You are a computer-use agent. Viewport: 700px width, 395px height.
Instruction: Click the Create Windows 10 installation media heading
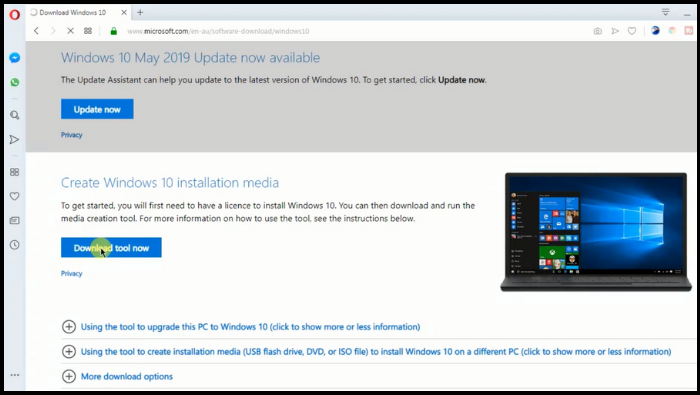(x=170, y=183)
